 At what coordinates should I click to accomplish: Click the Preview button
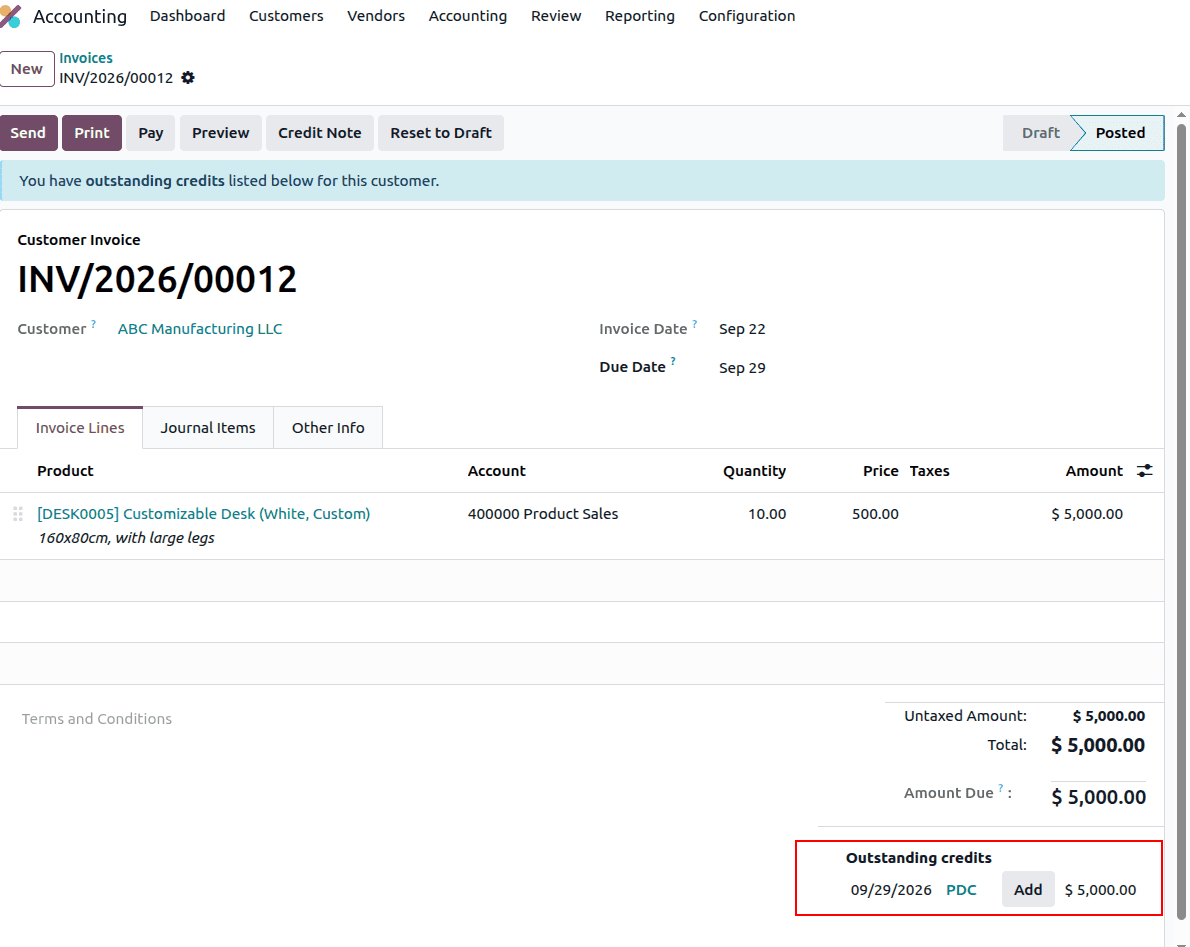(220, 133)
